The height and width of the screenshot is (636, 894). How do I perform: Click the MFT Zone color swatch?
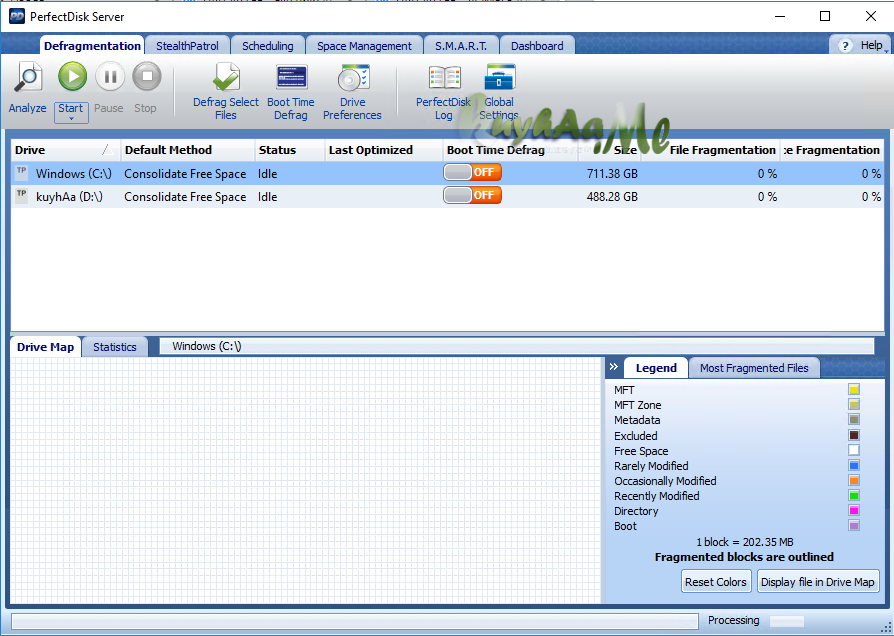(854, 404)
